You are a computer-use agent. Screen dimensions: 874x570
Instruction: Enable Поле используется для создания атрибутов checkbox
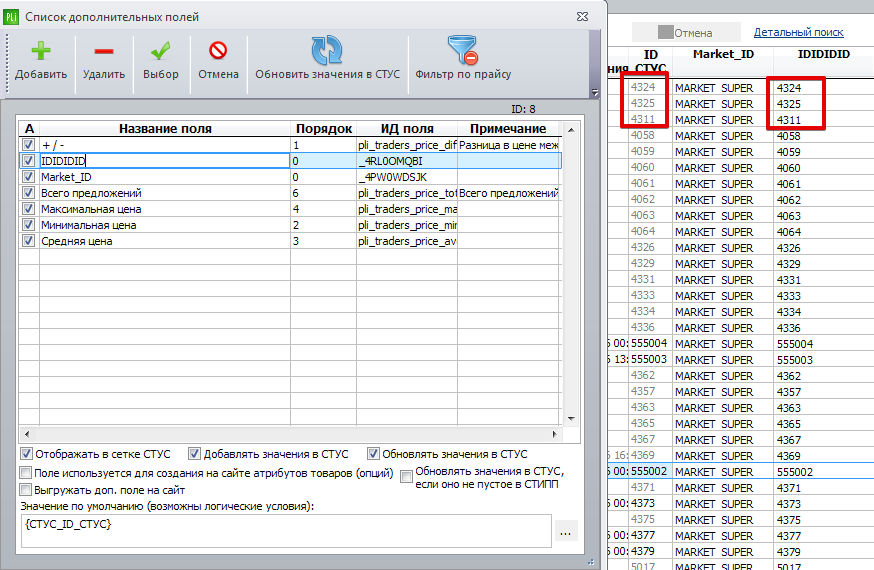point(26,473)
